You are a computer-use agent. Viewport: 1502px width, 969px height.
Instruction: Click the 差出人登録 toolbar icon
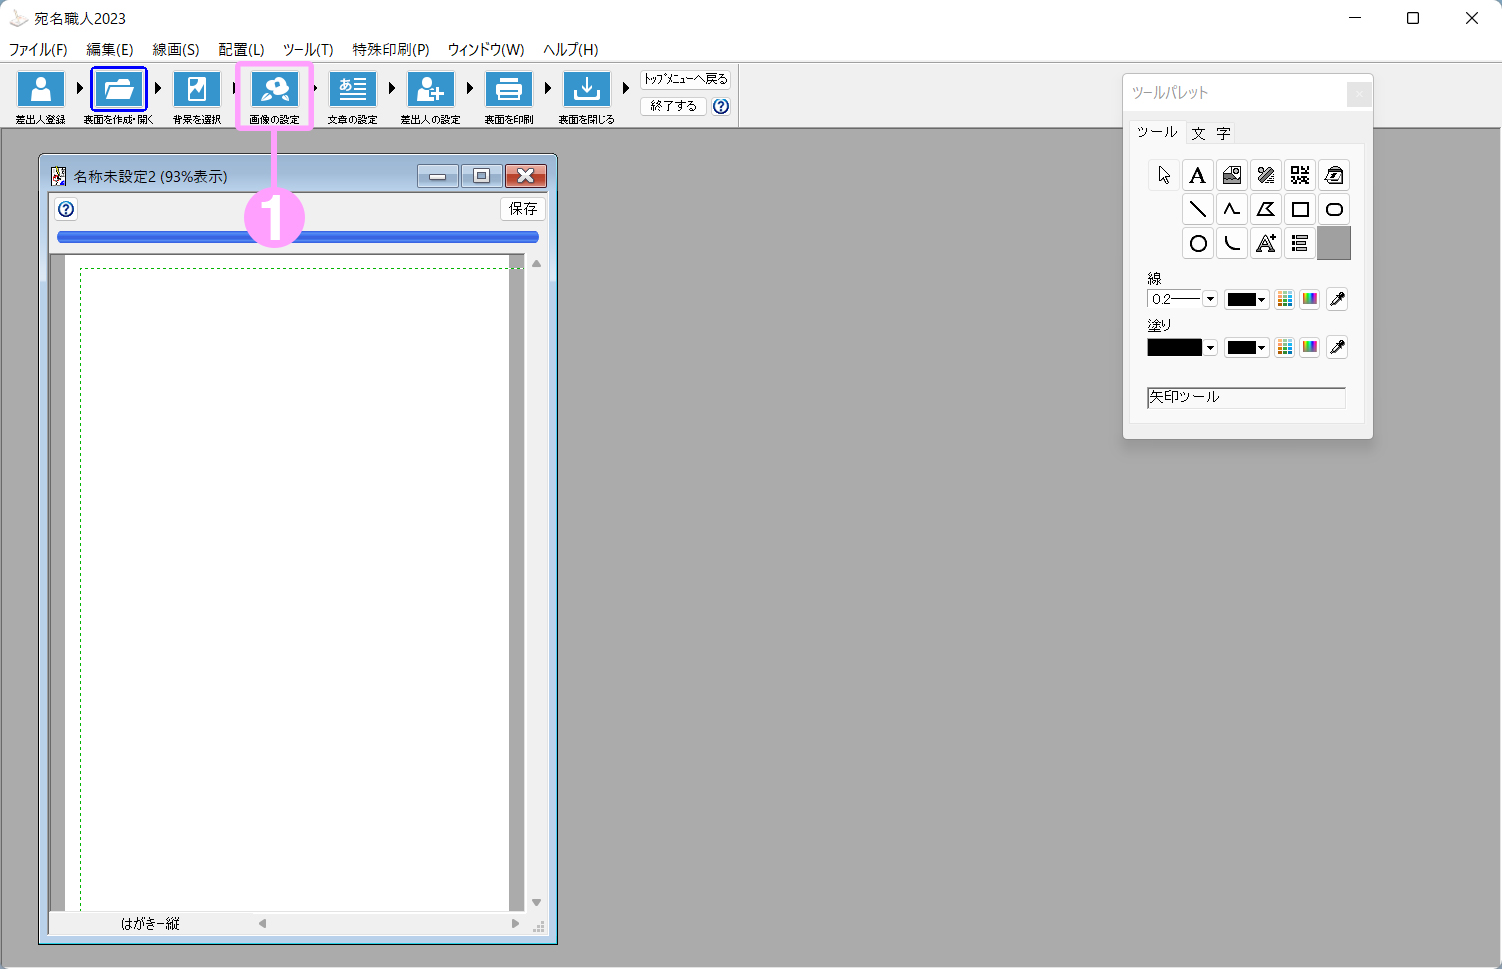tap(41, 90)
